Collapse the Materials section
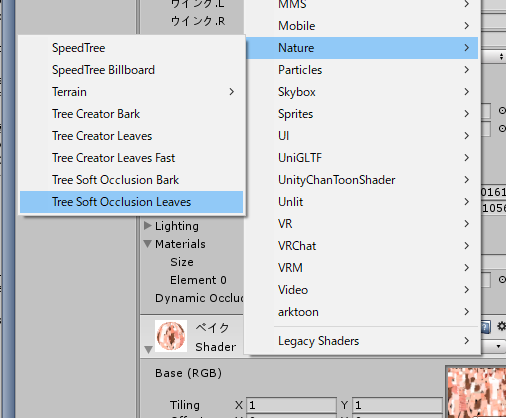The image size is (506, 418). 148,244
